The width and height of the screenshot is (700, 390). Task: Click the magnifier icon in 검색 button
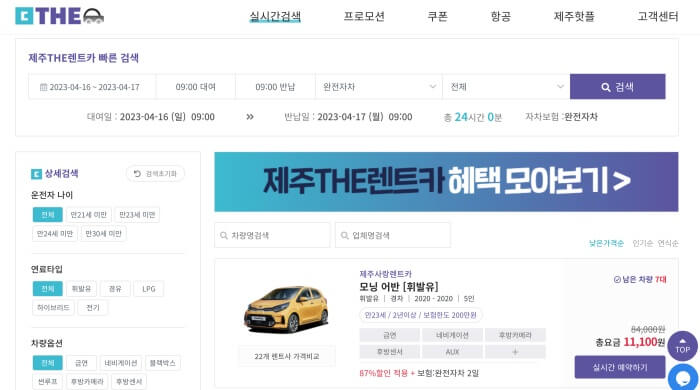click(605, 87)
